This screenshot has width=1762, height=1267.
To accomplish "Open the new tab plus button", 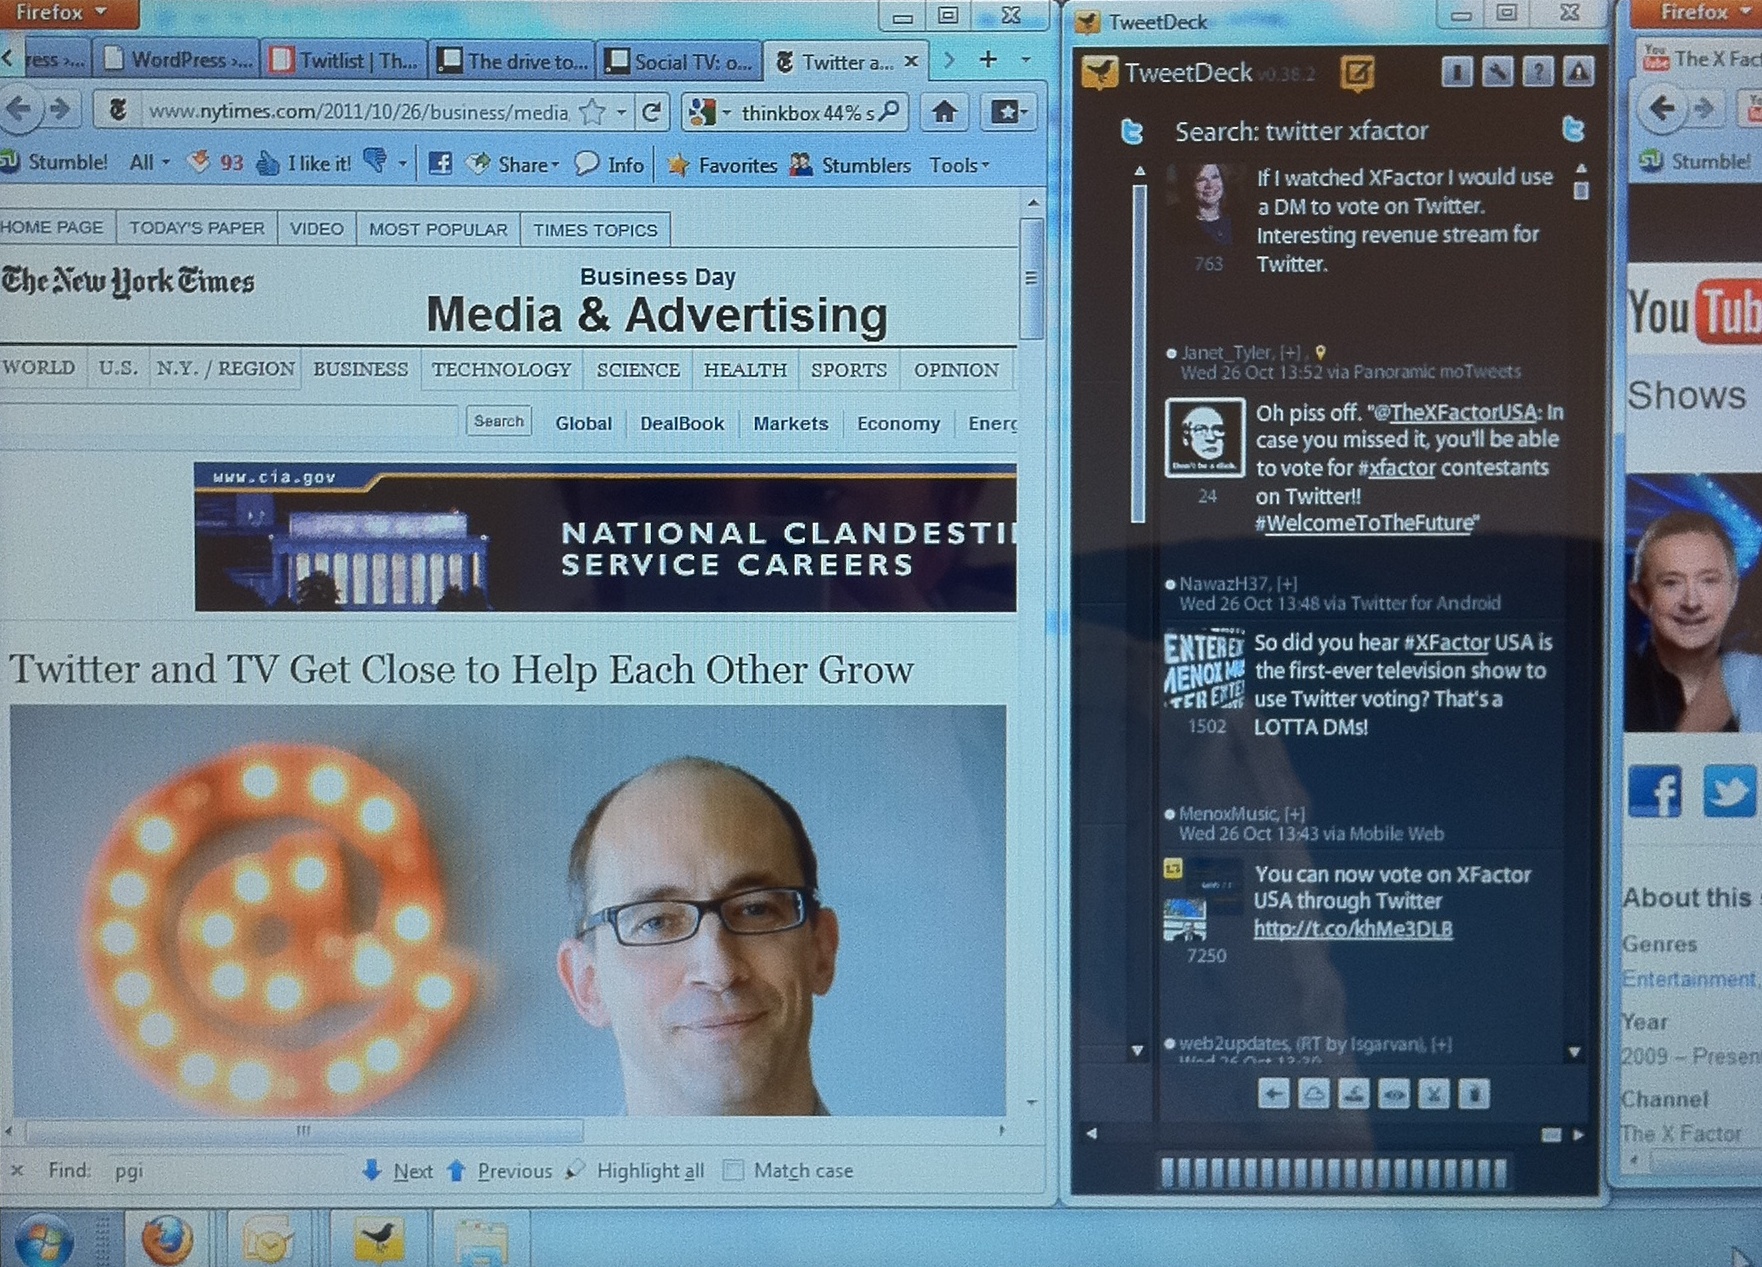I will 988,60.
